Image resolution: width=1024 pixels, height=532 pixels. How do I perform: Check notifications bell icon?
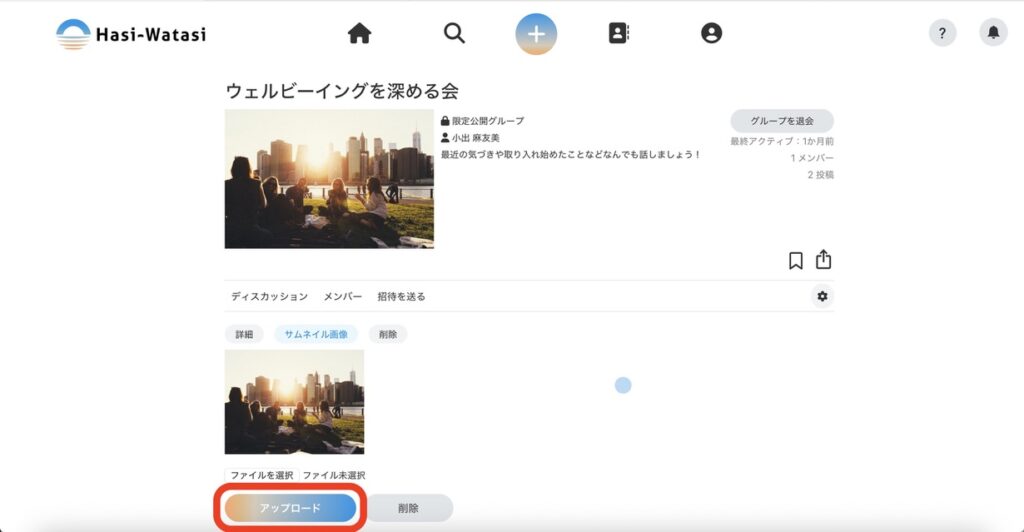[993, 33]
